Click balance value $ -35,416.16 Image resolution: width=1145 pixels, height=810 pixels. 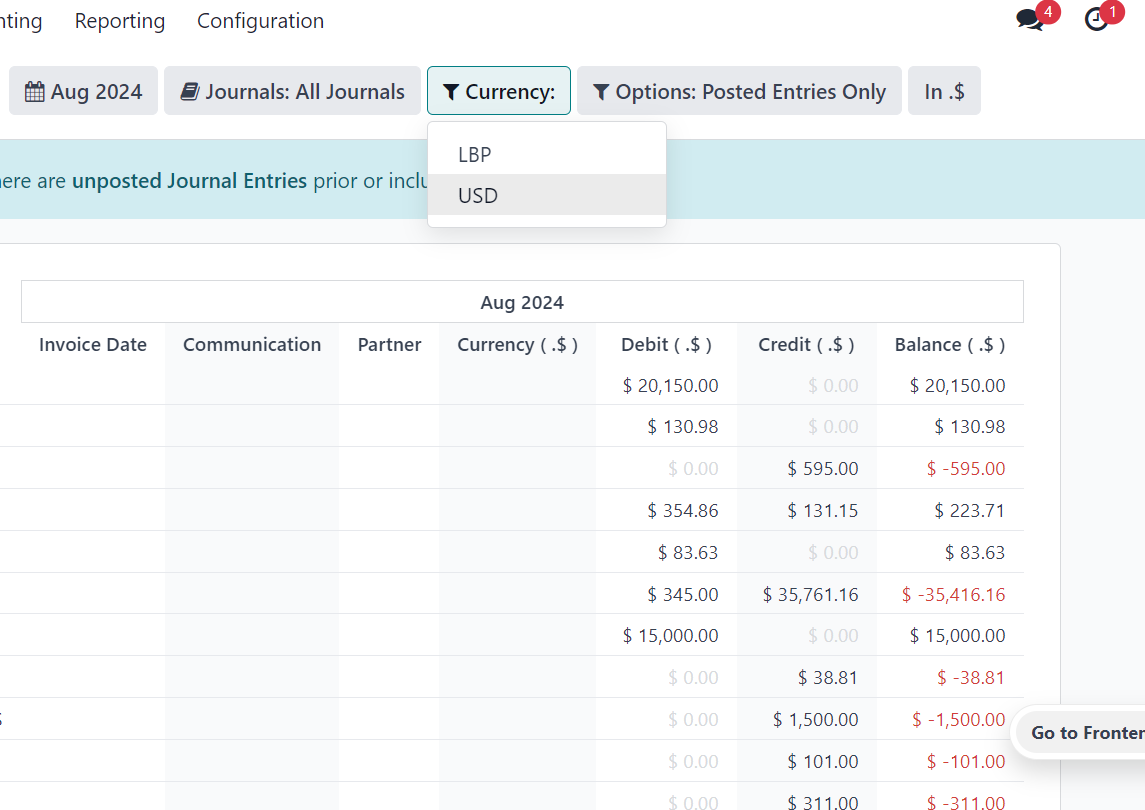coord(954,595)
